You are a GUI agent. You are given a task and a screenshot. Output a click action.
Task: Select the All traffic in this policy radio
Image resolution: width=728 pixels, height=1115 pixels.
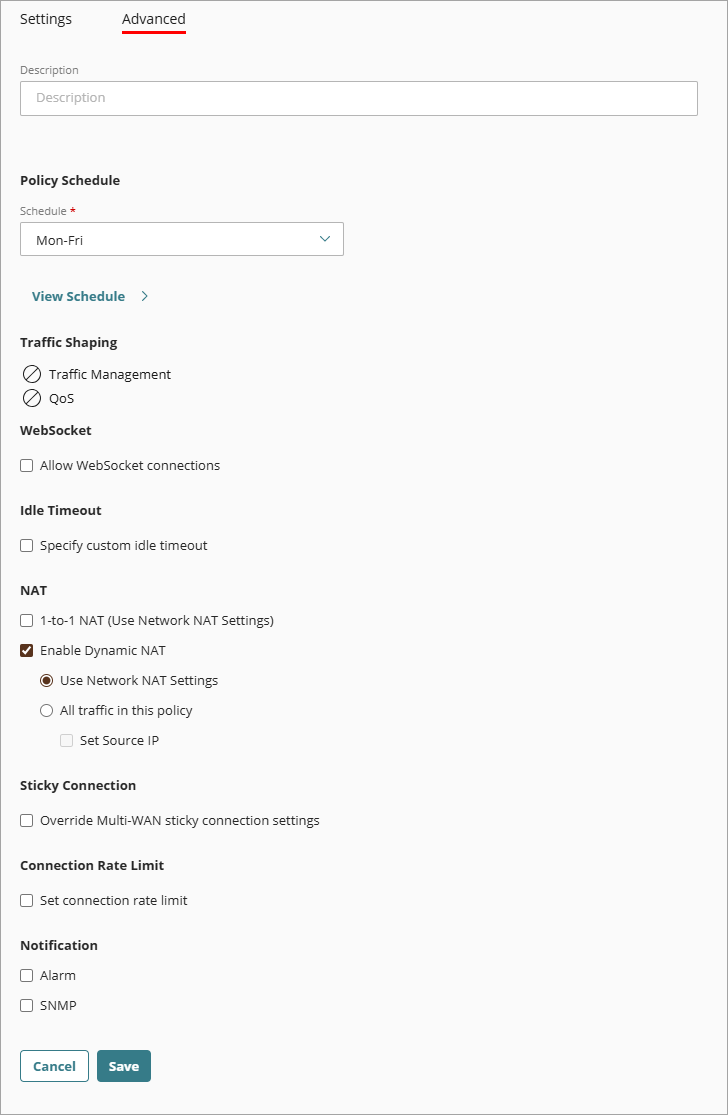pyautogui.click(x=46, y=710)
